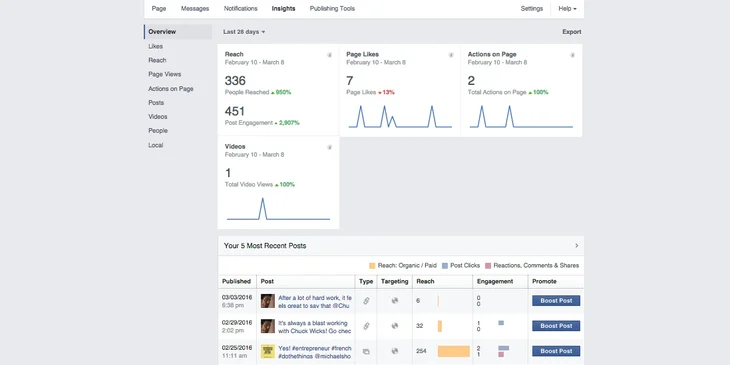
Task: Click the Export link
Action: (572, 32)
